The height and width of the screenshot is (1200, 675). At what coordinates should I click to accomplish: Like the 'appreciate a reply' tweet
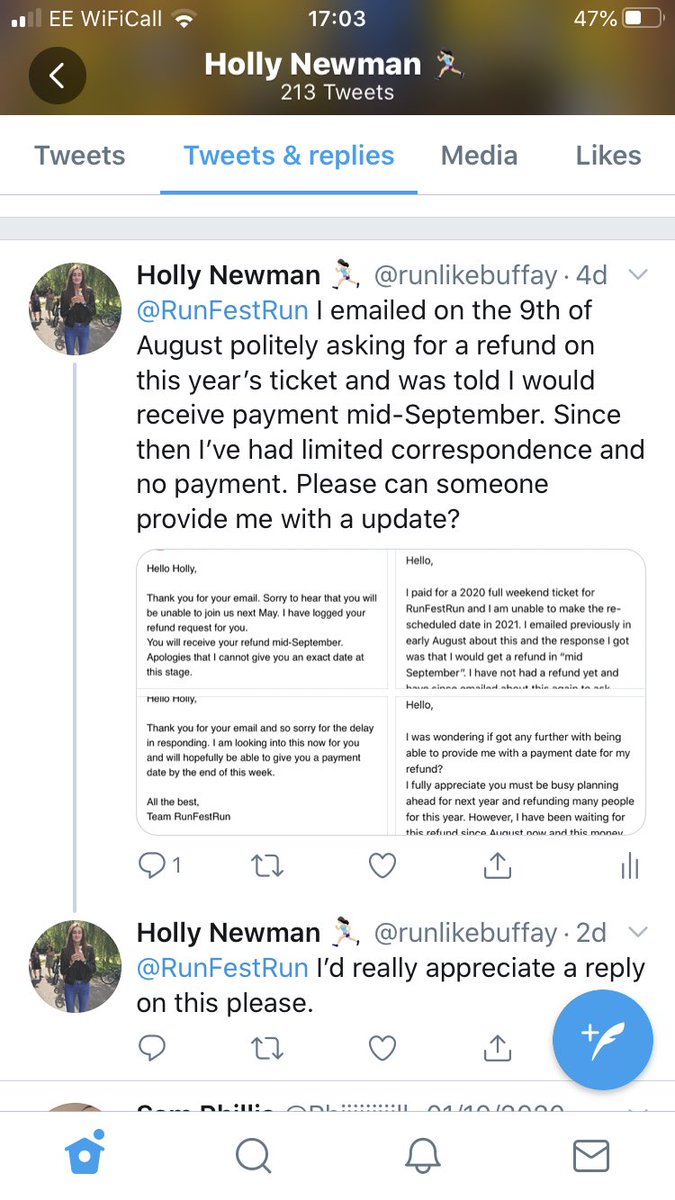[383, 1047]
